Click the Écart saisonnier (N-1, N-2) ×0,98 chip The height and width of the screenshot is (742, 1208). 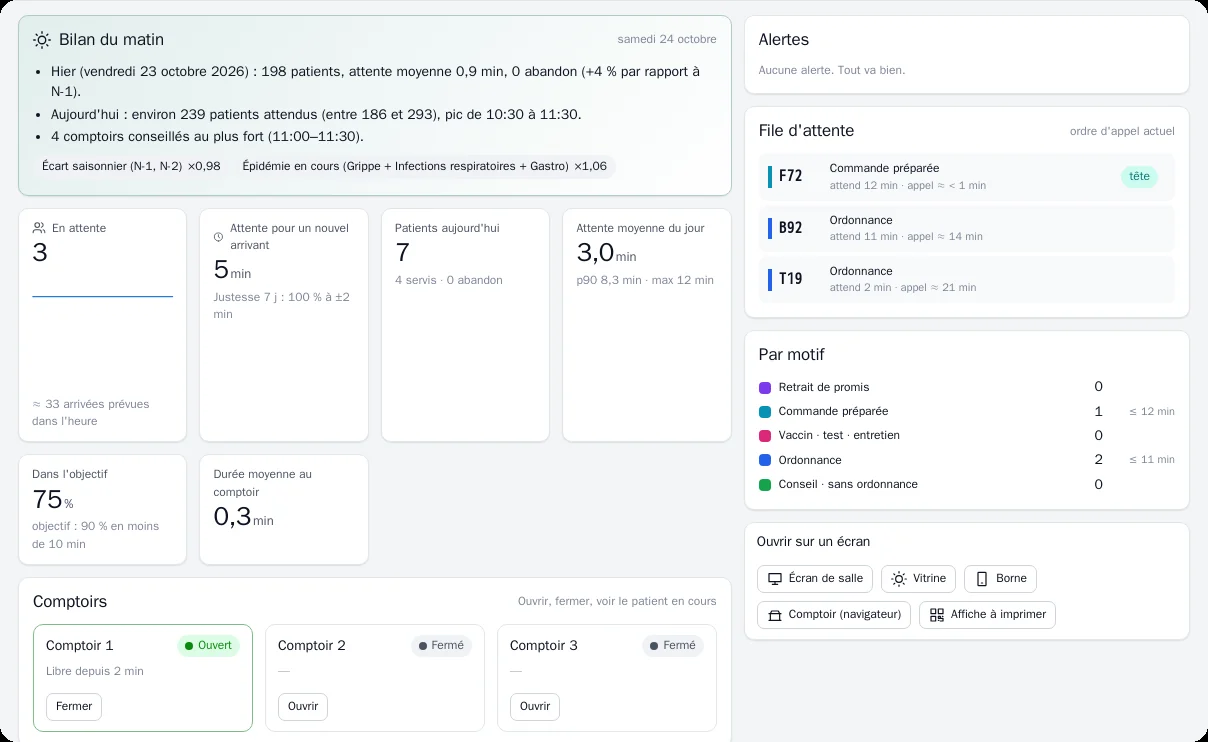(131, 166)
